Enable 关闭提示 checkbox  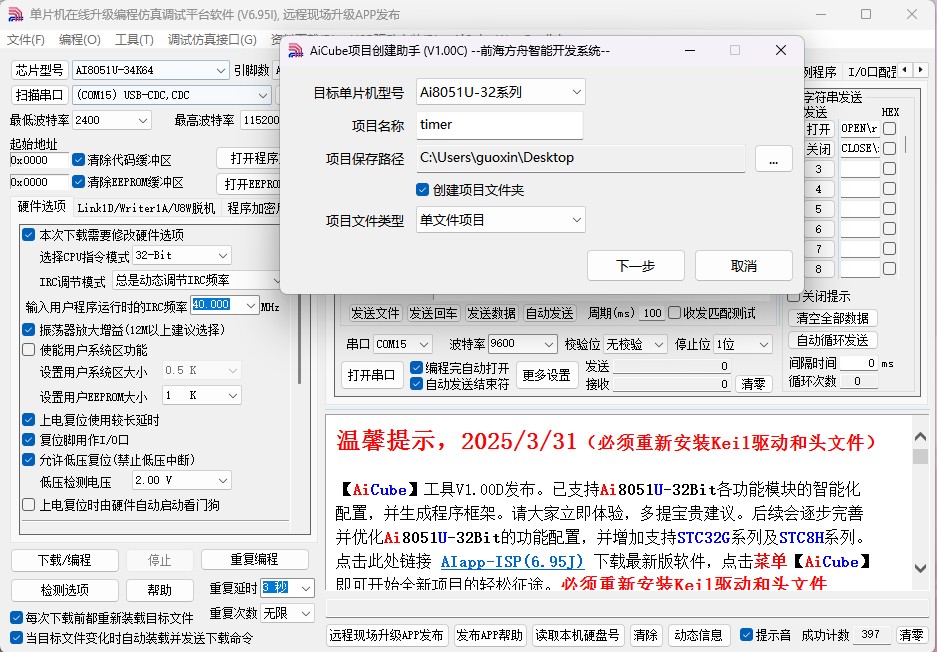[x=794, y=296]
